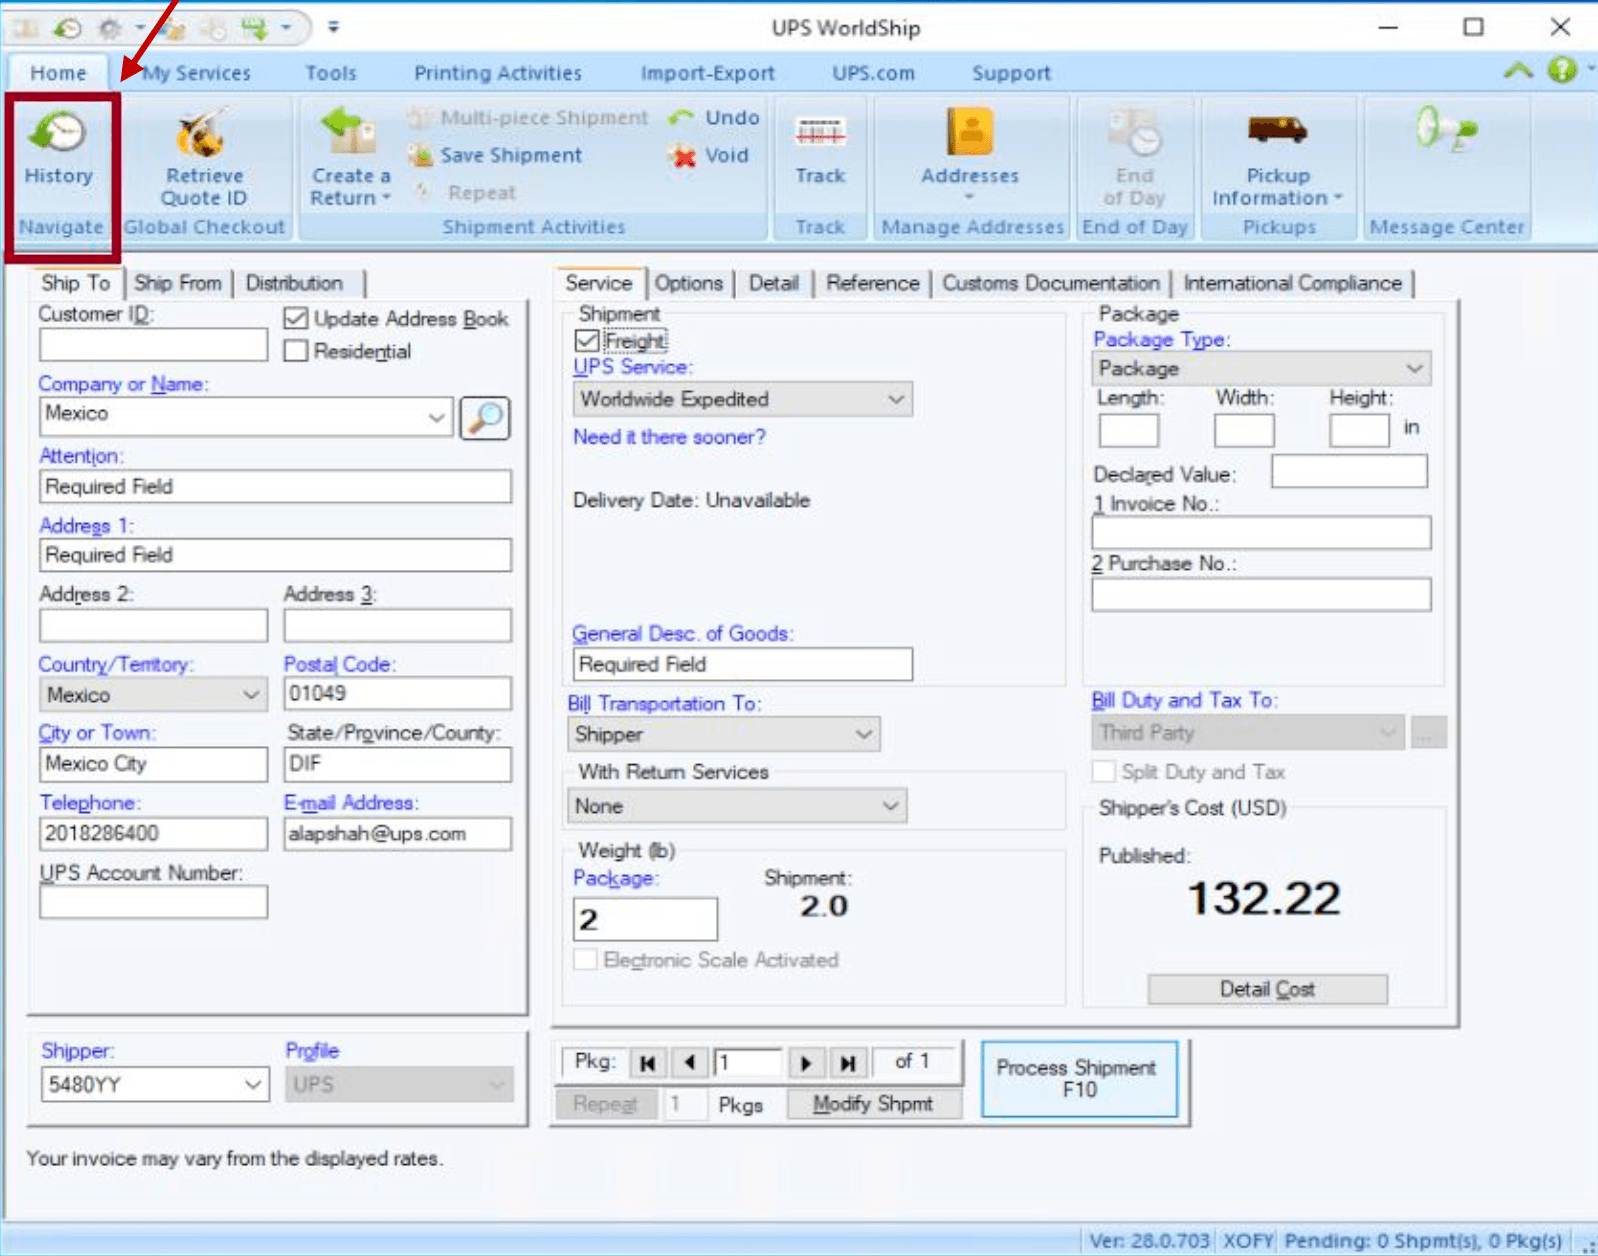Select the Distribution tab
1598x1256 pixels.
point(294,283)
